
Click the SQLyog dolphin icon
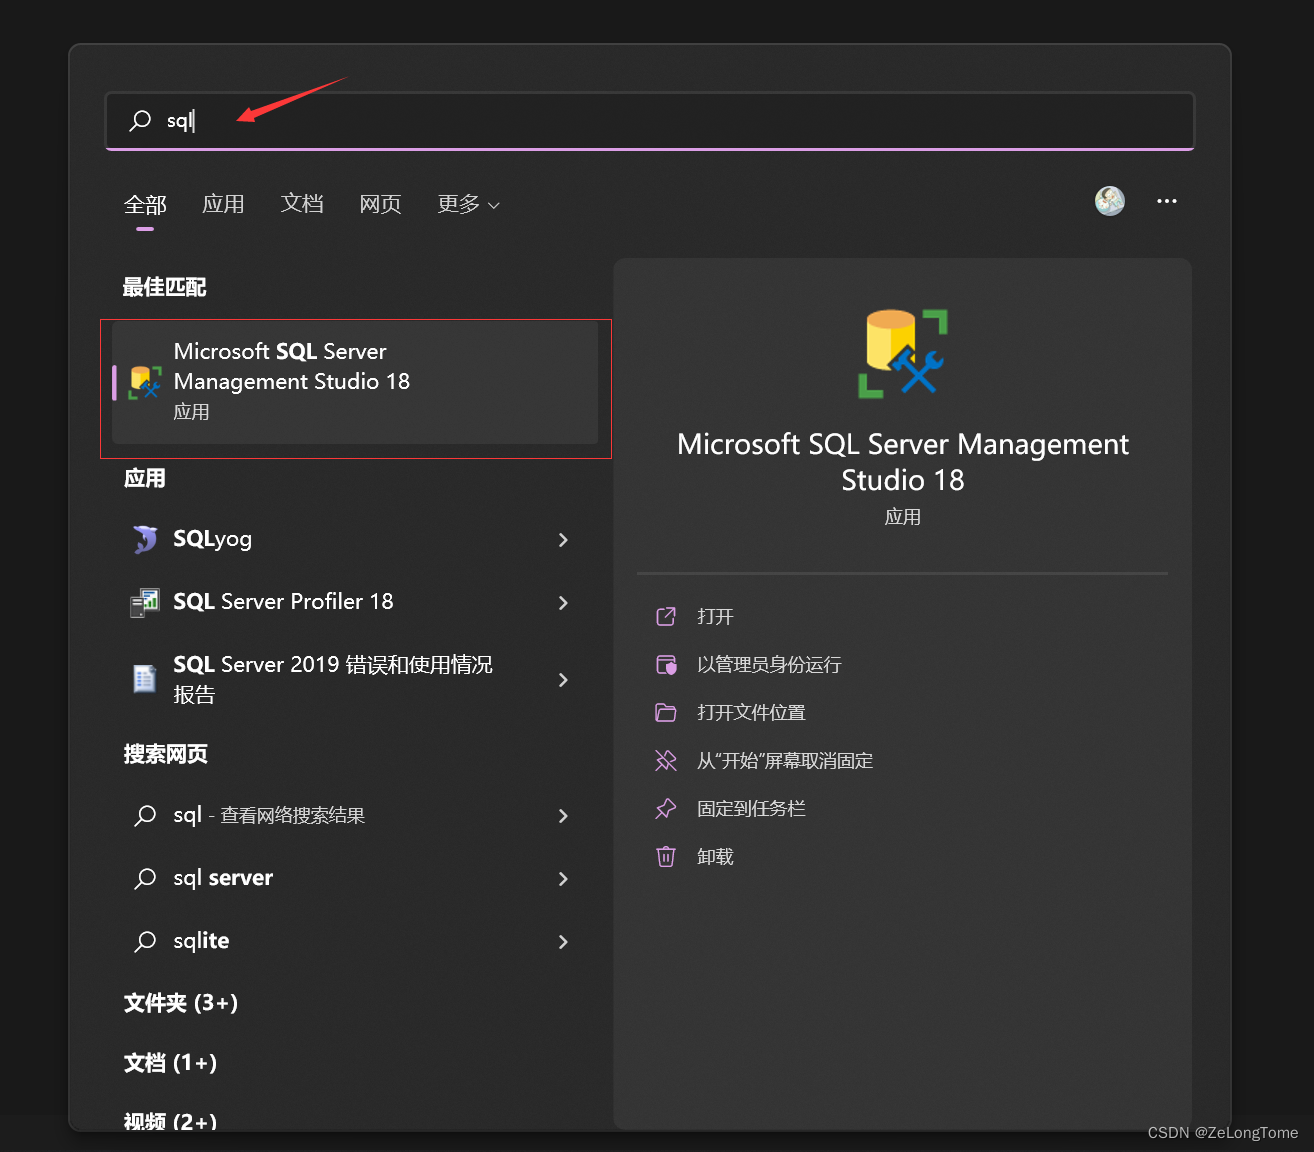click(x=145, y=539)
